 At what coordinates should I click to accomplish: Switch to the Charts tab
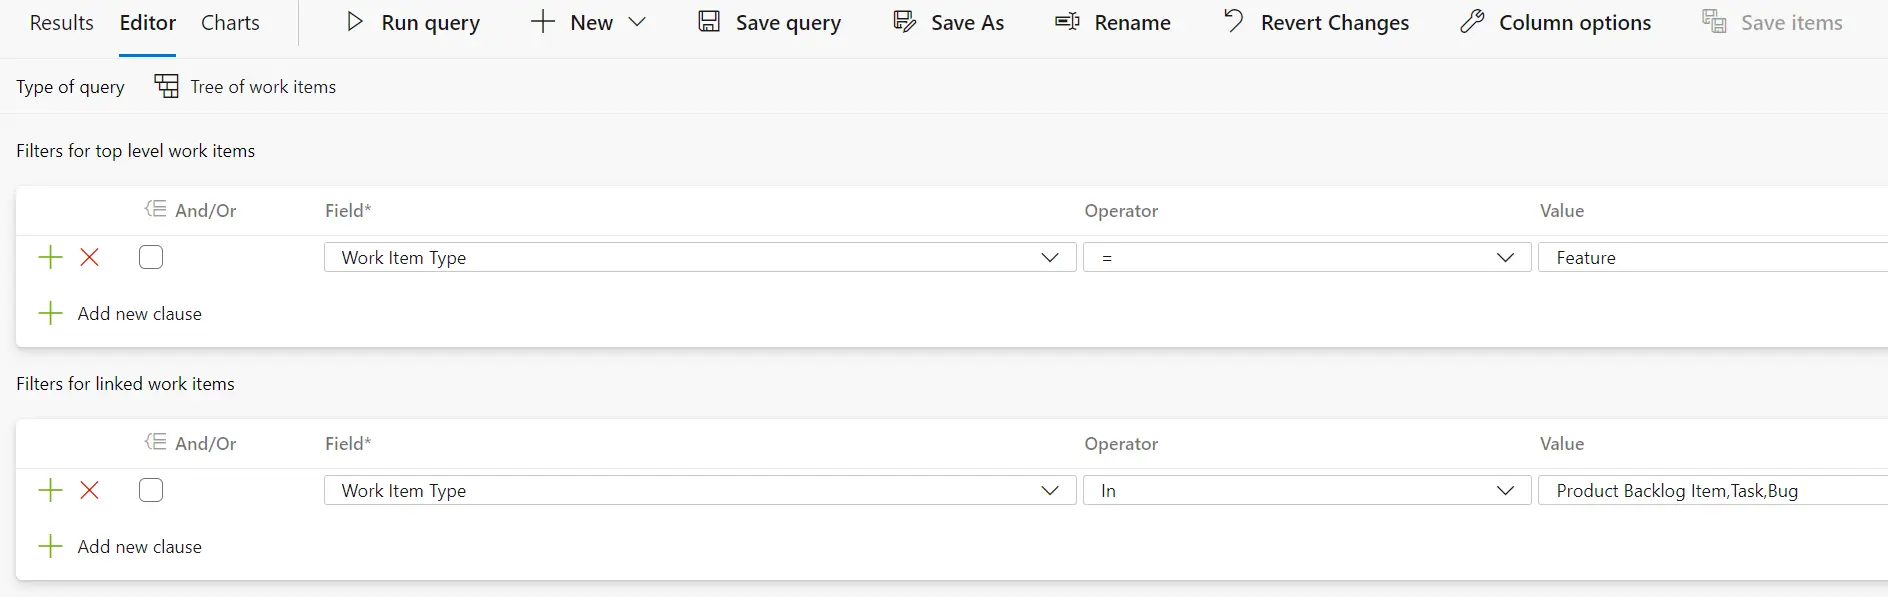coord(229,22)
